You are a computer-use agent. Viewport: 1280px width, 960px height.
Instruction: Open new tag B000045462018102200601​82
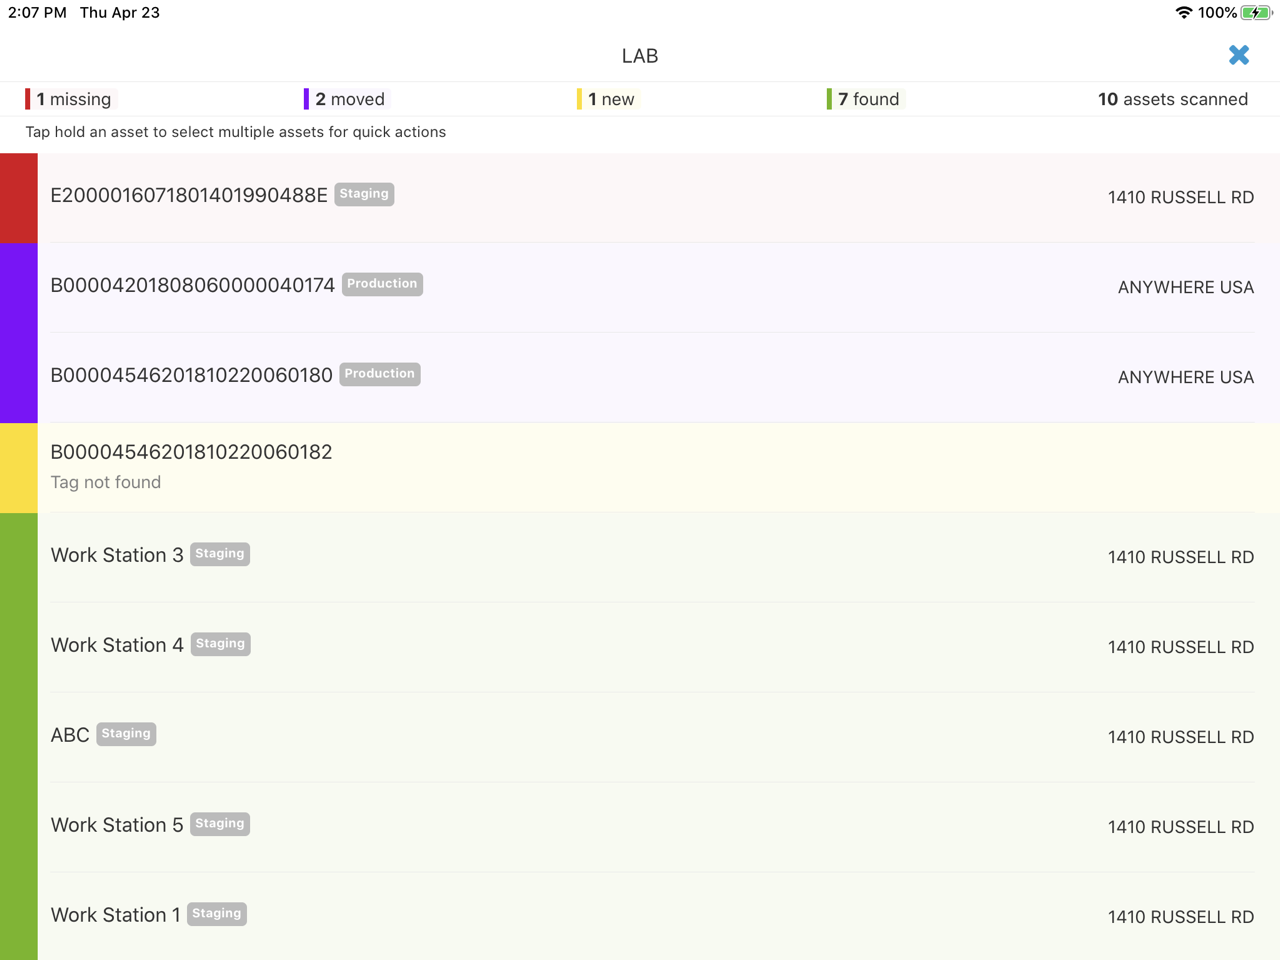[640, 468]
